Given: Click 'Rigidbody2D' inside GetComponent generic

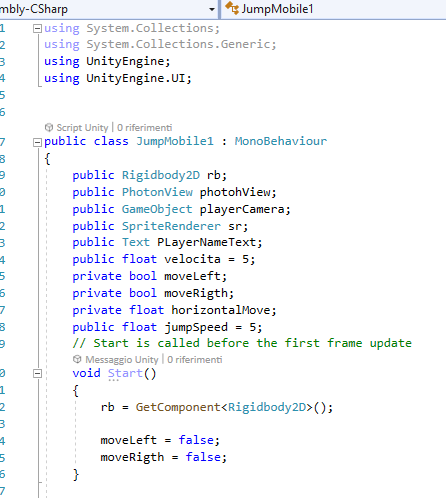Looking at the screenshot, I should coord(267,407).
